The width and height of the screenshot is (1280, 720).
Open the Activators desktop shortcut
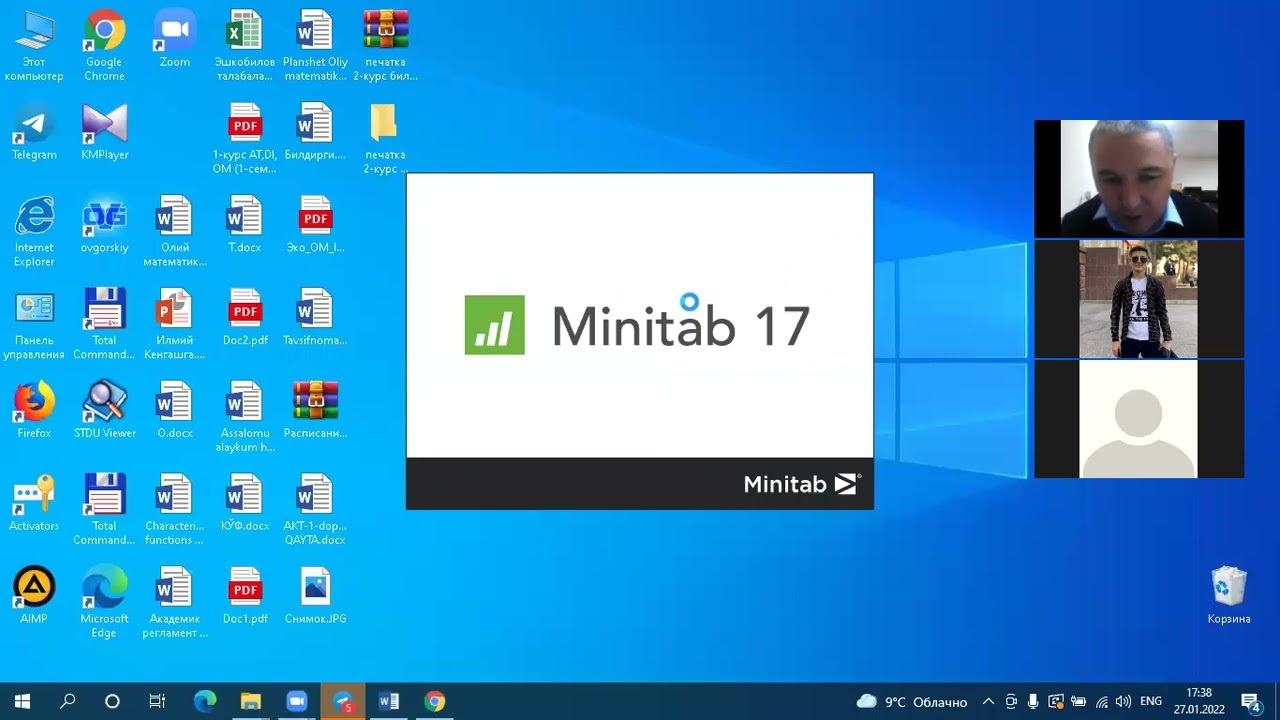tap(34, 504)
